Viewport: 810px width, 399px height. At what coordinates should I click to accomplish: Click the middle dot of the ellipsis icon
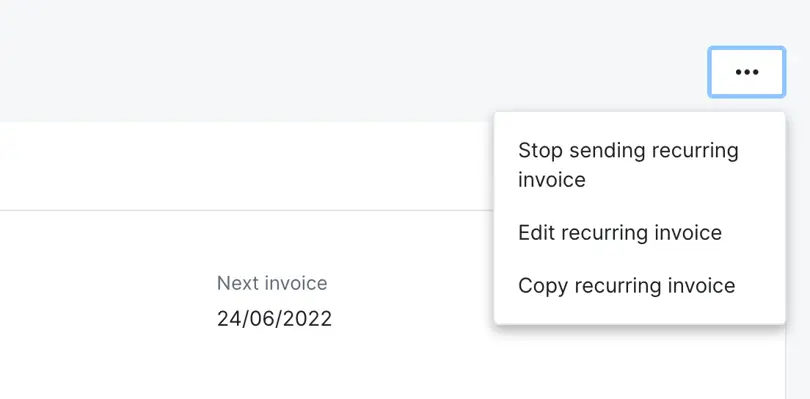[x=747, y=72]
